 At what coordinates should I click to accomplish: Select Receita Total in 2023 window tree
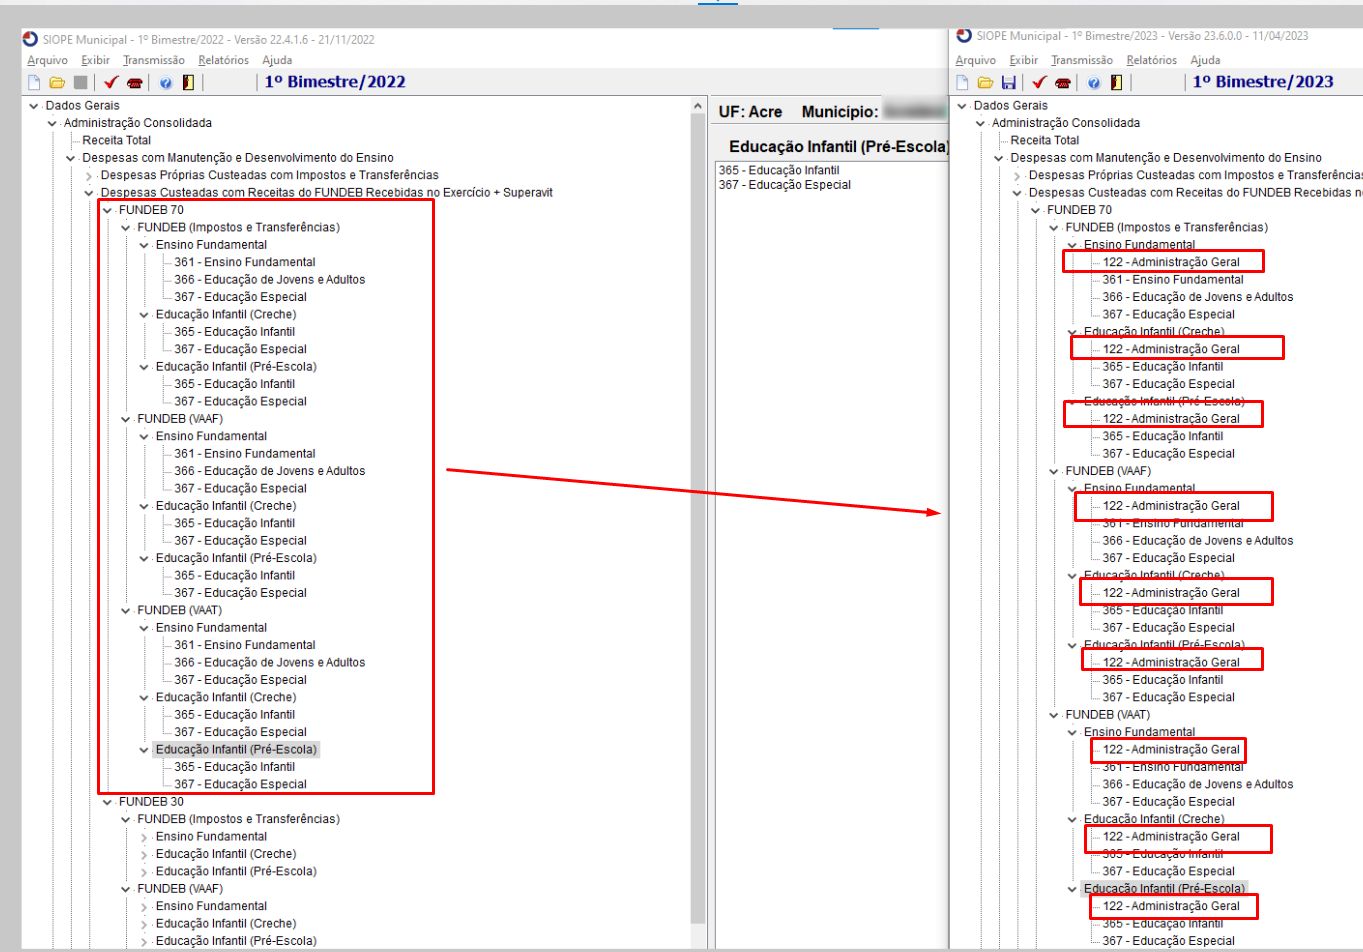1045,140
